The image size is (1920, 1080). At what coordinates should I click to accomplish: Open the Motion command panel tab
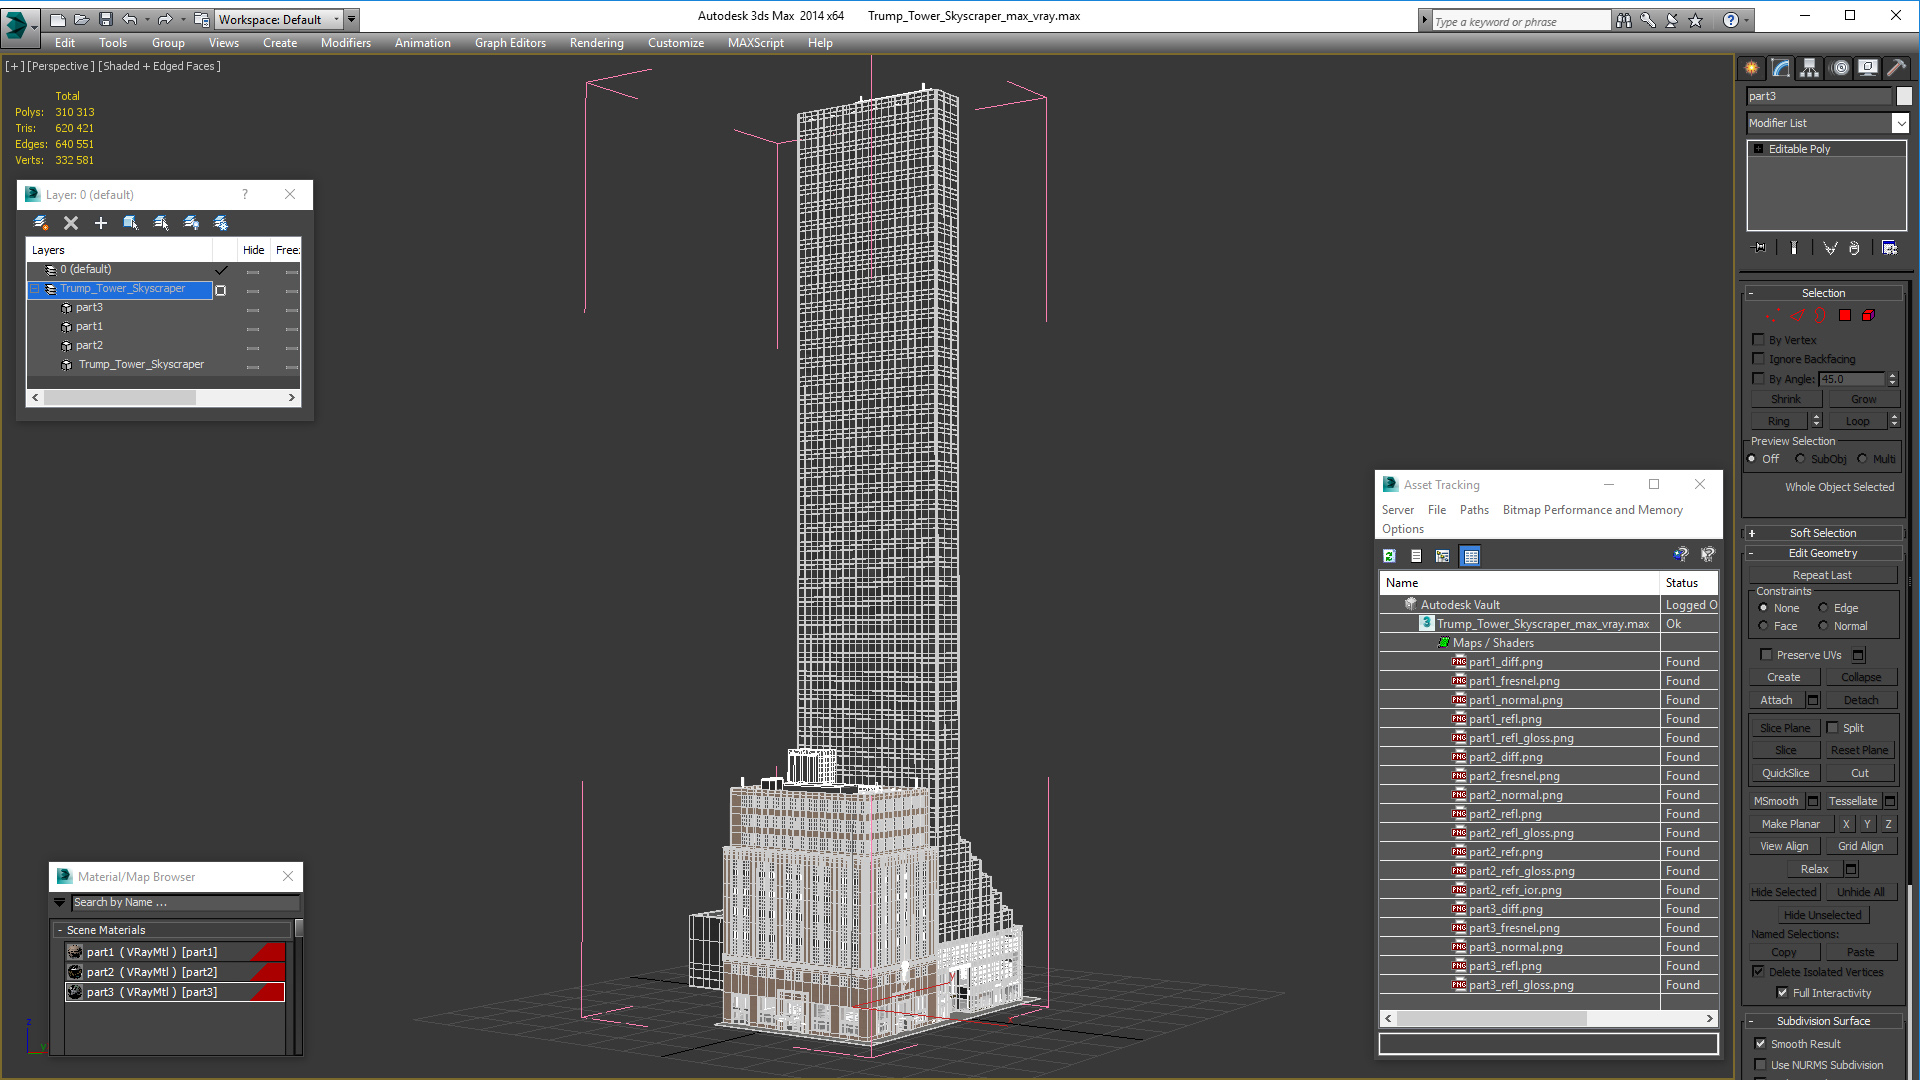click(1840, 68)
